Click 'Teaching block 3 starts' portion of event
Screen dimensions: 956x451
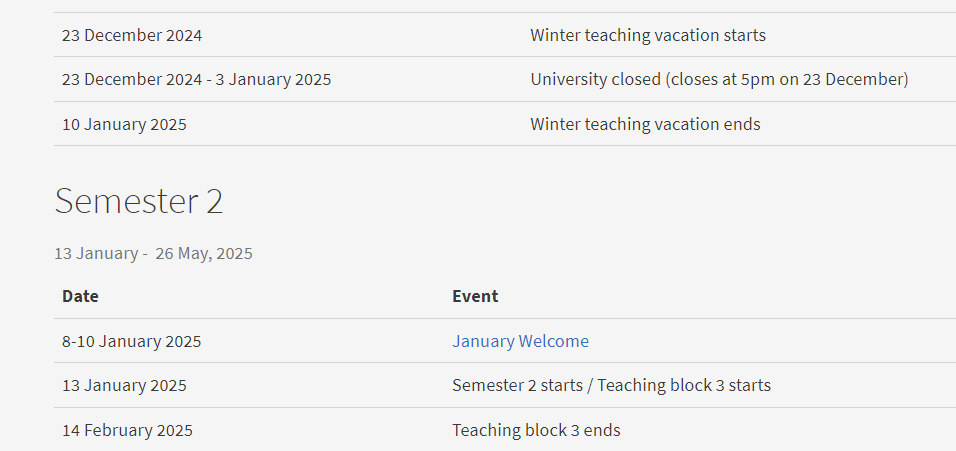point(684,386)
